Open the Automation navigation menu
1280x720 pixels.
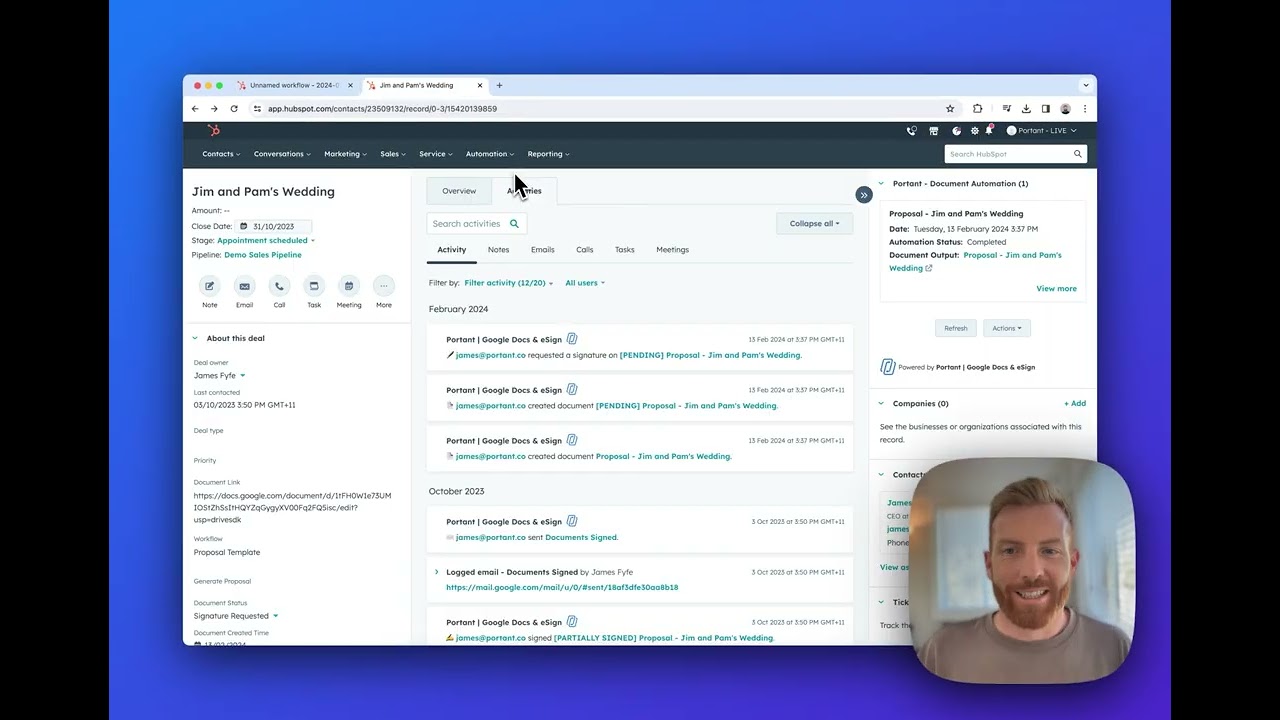(x=490, y=154)
